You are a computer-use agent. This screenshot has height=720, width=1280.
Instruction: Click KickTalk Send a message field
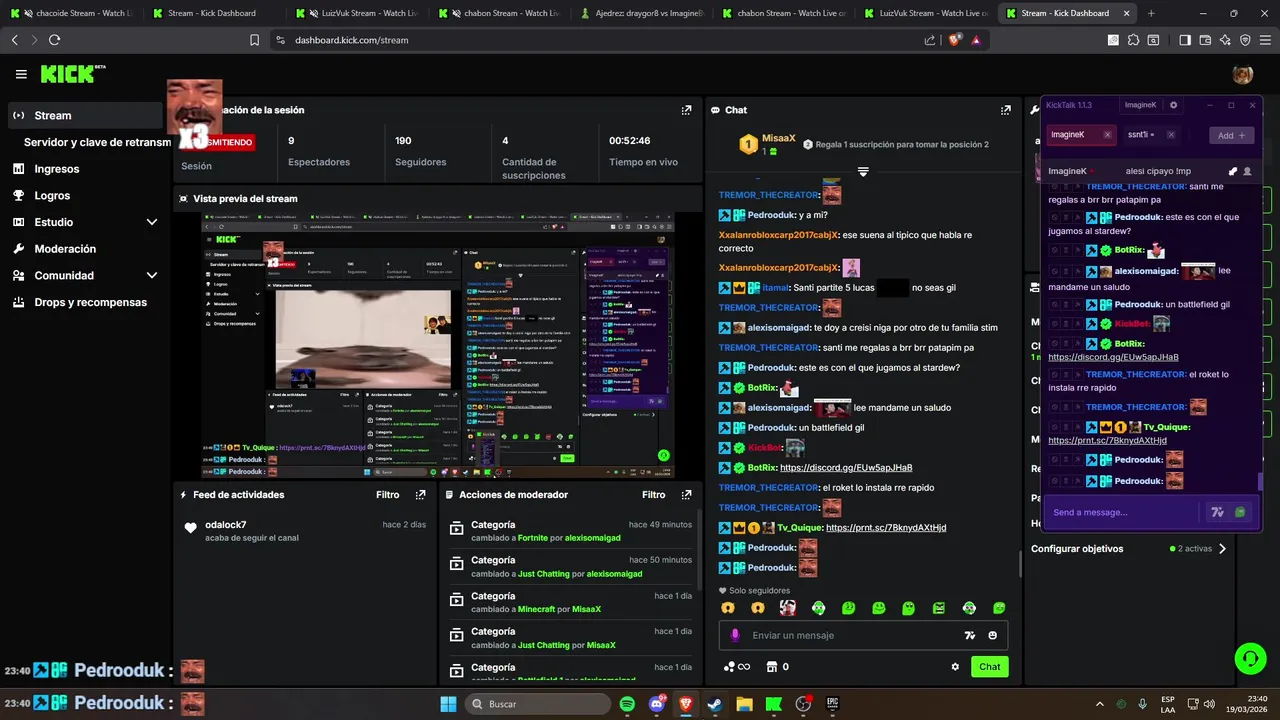click(1124, 512)
